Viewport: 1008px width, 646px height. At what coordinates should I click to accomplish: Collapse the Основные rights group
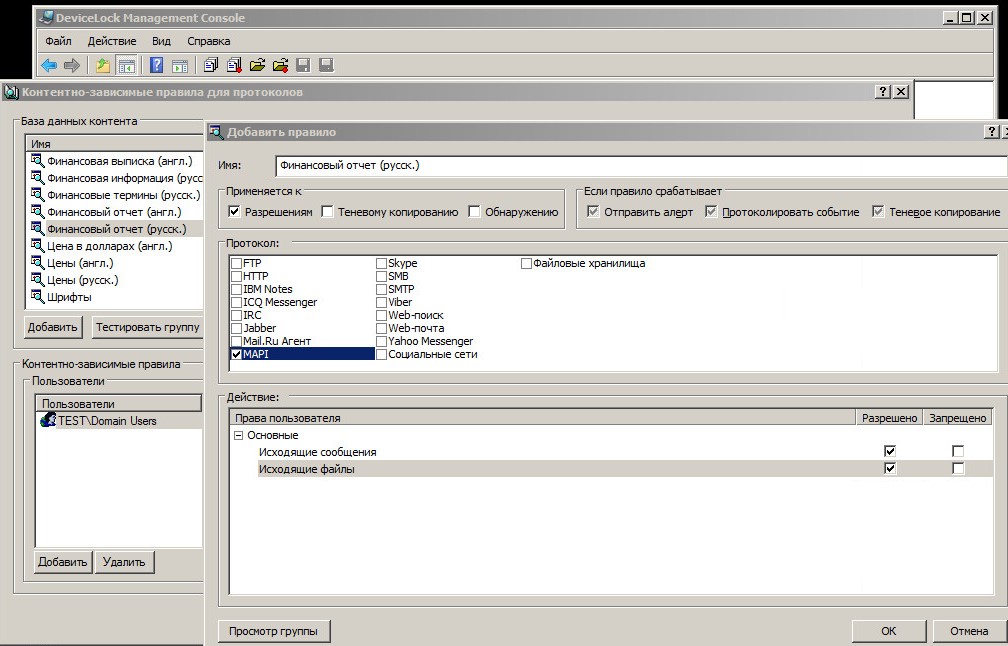point(238,436)
